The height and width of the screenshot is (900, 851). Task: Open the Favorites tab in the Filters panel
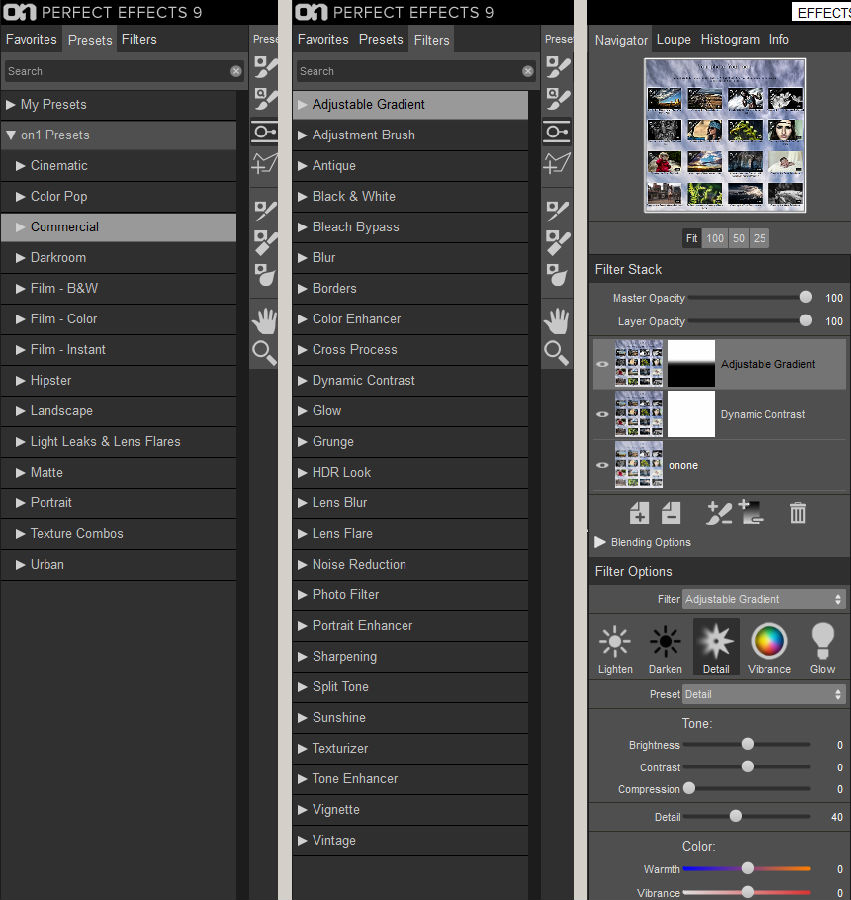pyautogui.click(x=323, y=40)
